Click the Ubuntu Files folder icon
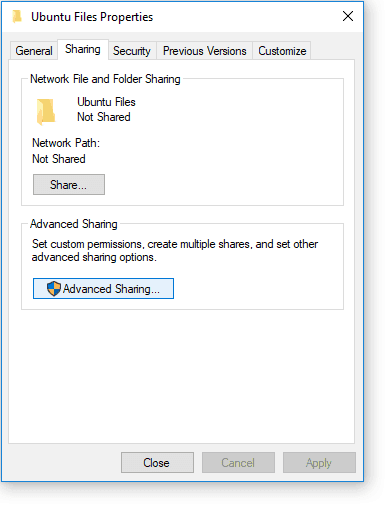 [46, 112]
